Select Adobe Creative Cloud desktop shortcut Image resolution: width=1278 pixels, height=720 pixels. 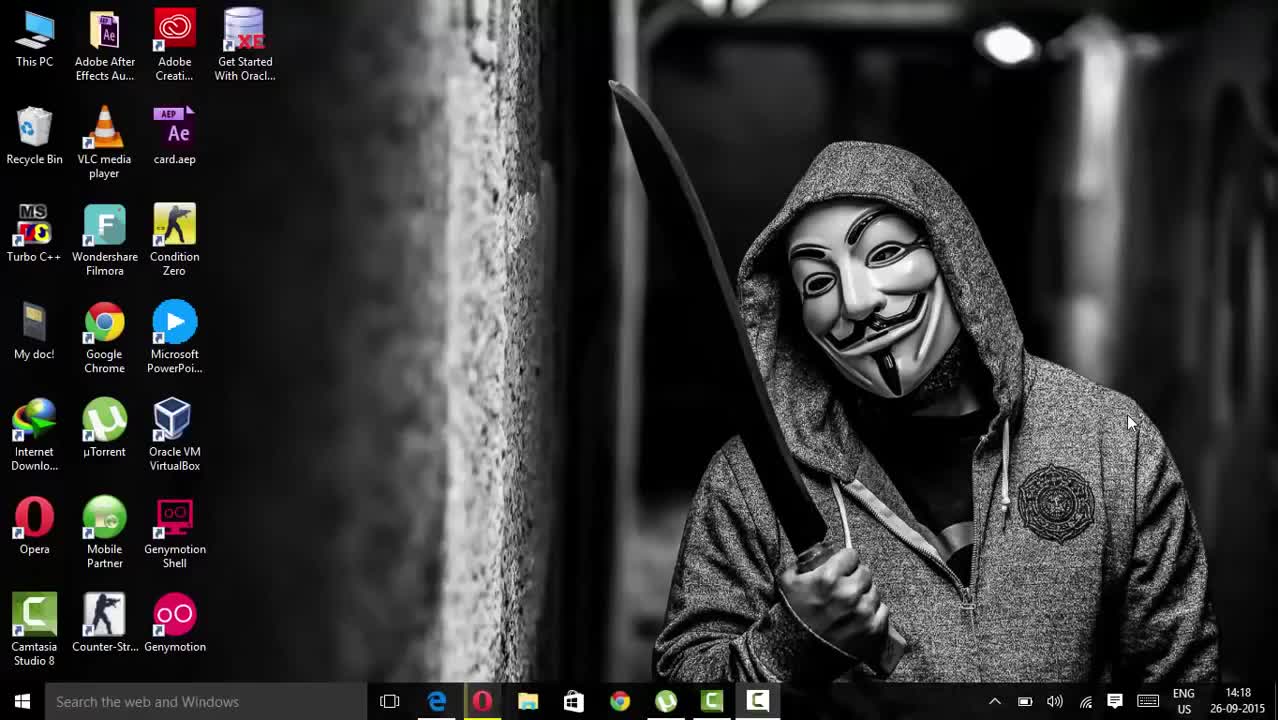click(174, 47)
